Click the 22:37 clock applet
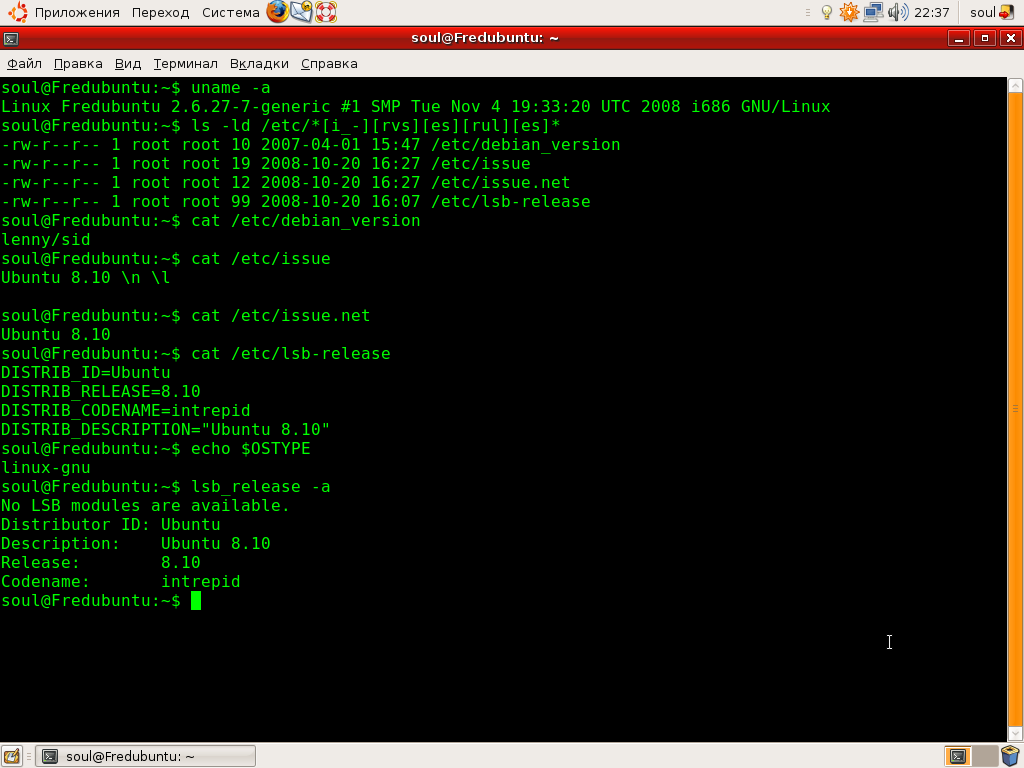The image size is (1024, 768). coord(931,12)
